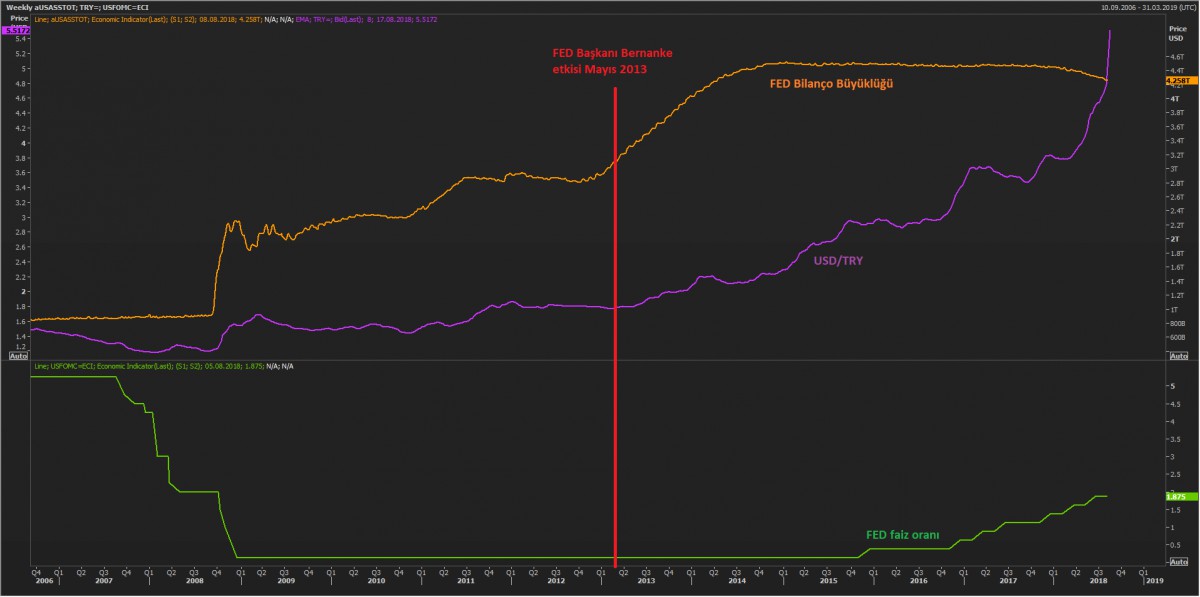Click year 2011 on the time axis
The image size is (1200, 597).
point(466,580)
